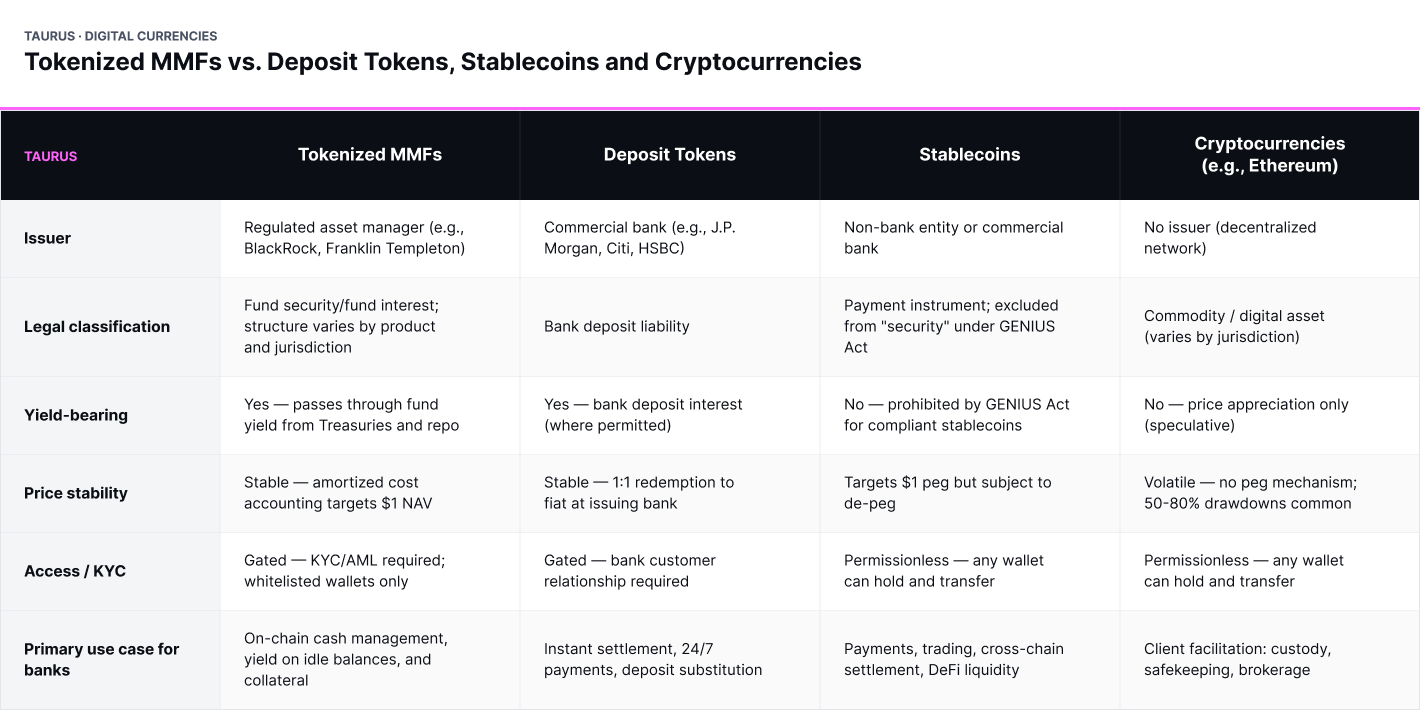
Task: Click the pink TAURUS logo in table header
Action: [x=50, y=156]
